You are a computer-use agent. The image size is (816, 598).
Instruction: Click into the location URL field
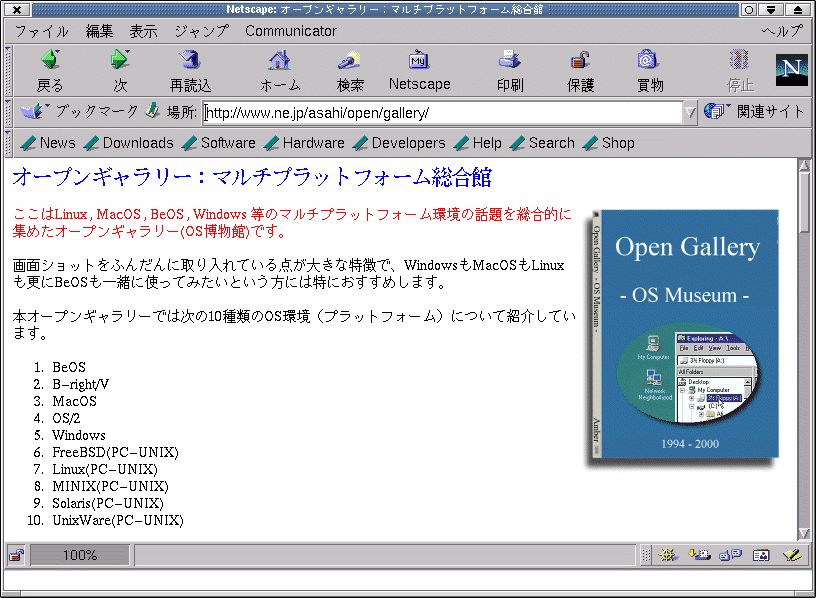(x=442, y=112)
